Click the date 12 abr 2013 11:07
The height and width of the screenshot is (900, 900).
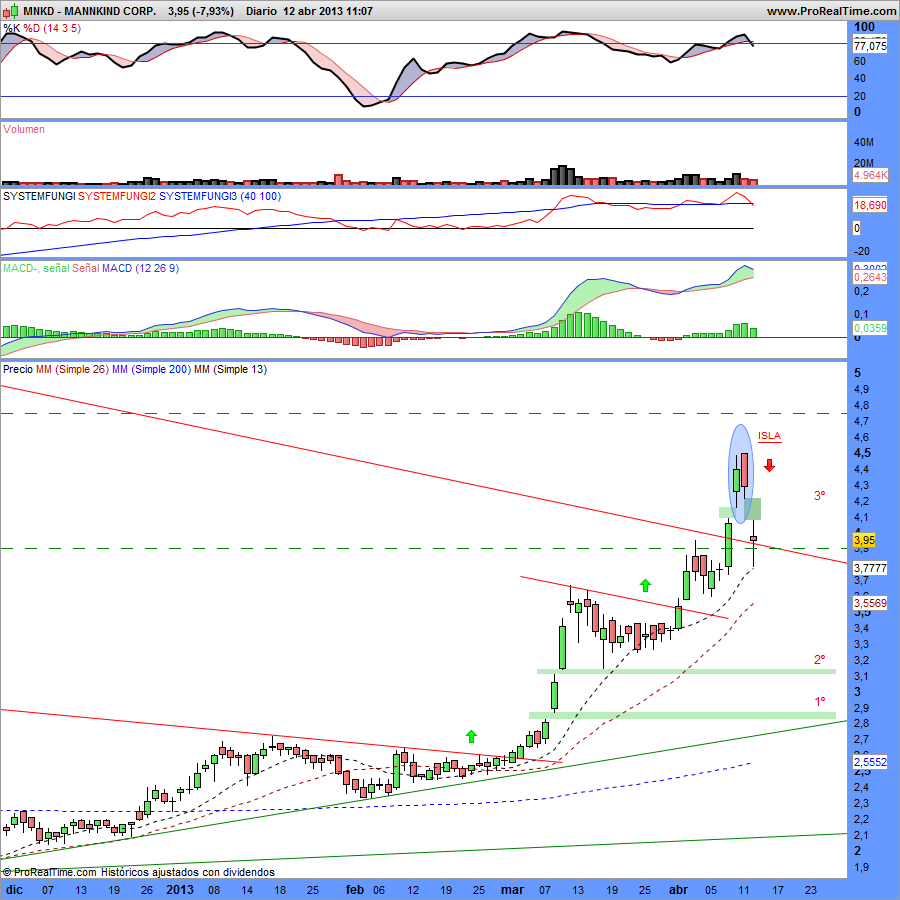click(328, 11)
